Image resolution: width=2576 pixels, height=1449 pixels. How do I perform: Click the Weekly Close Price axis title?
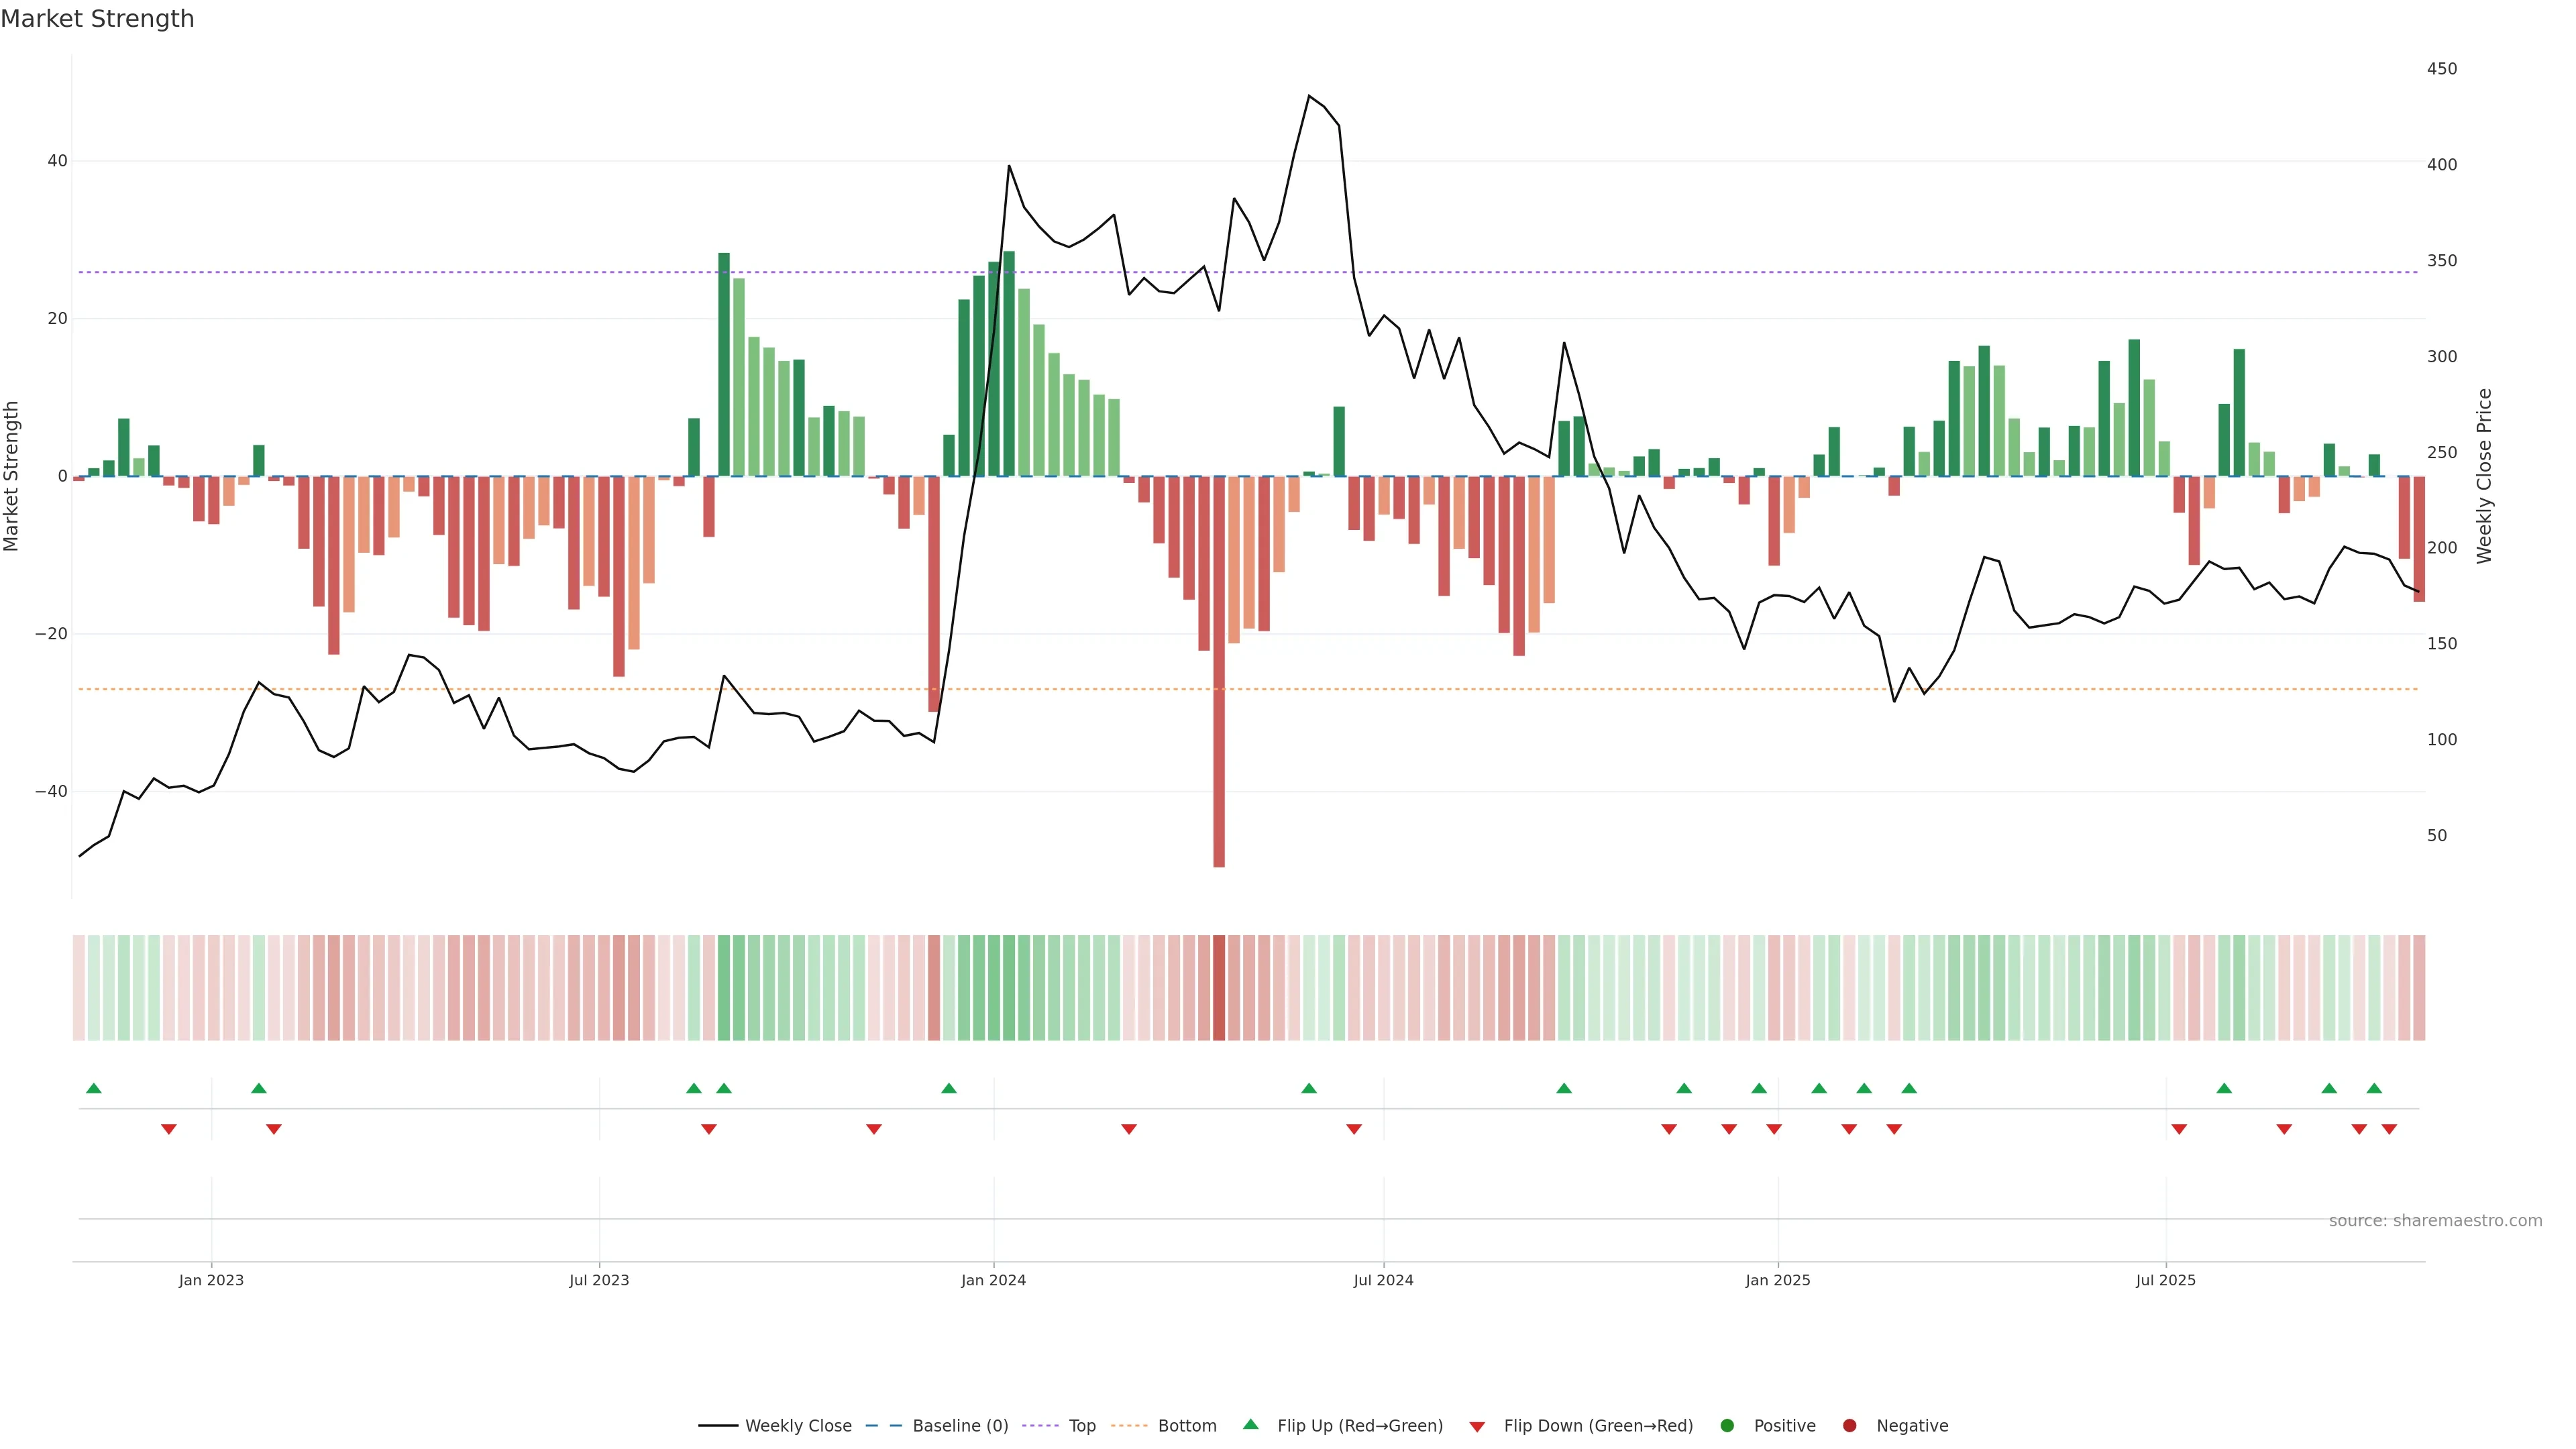(x=2484, y=476)
